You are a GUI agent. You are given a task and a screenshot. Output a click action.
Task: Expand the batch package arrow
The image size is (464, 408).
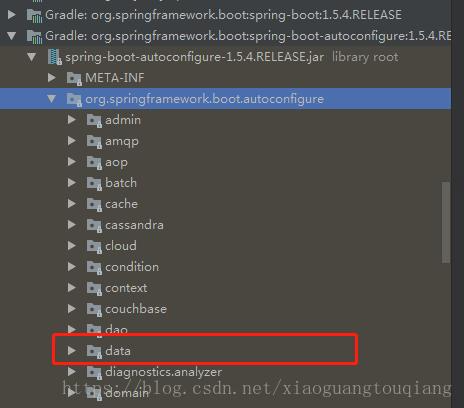click(72, 183)
